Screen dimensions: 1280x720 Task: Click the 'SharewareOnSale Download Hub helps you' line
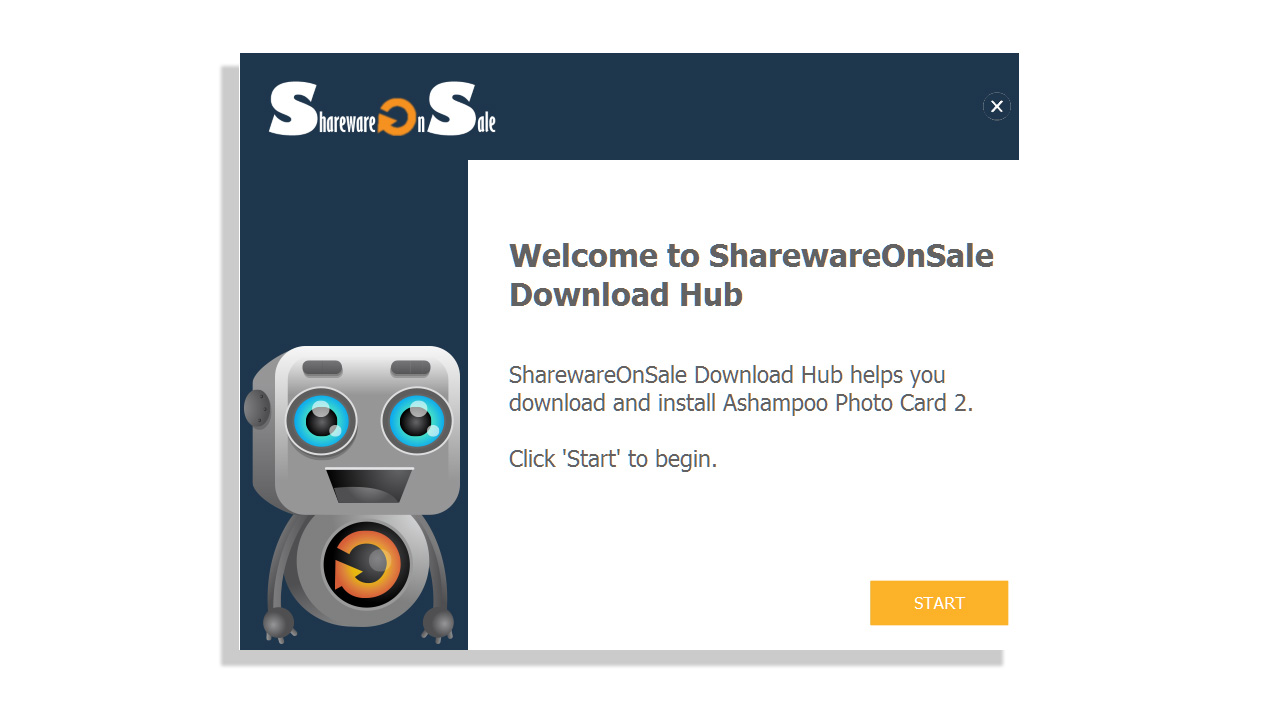click(727, 375)
